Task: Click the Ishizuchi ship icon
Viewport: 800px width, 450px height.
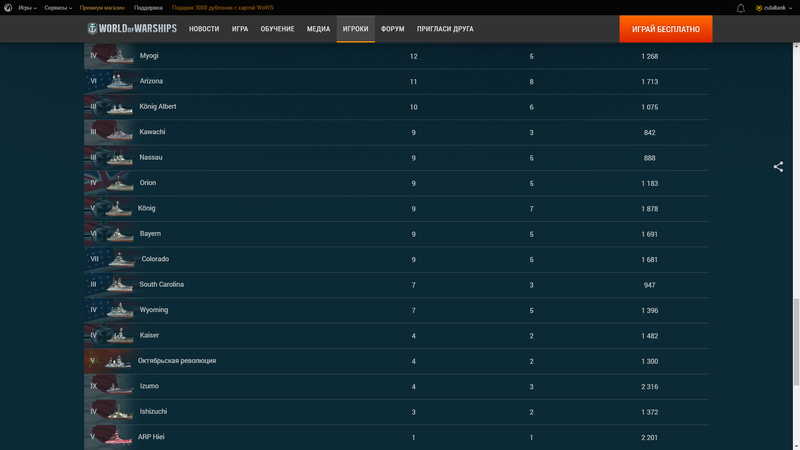Action: (x=120, y=412)
